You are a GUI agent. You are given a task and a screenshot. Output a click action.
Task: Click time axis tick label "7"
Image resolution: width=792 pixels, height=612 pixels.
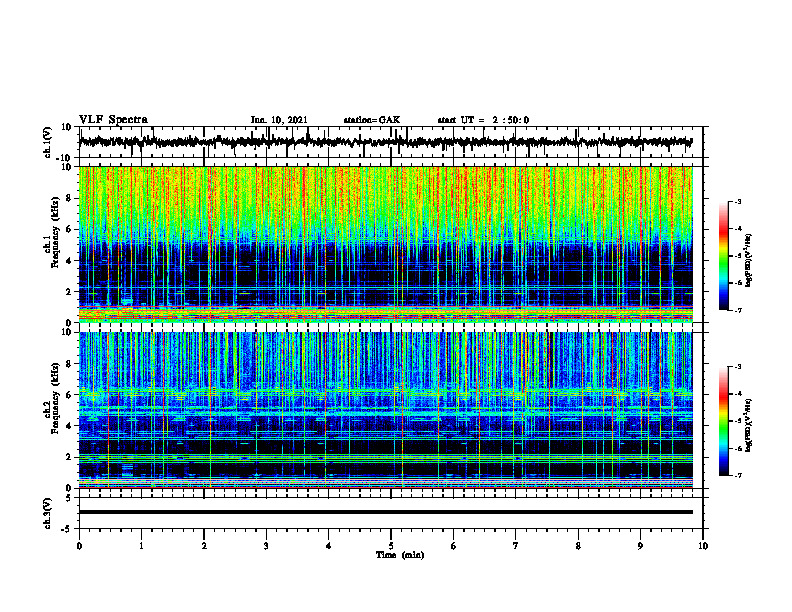[x=516, y=546]
